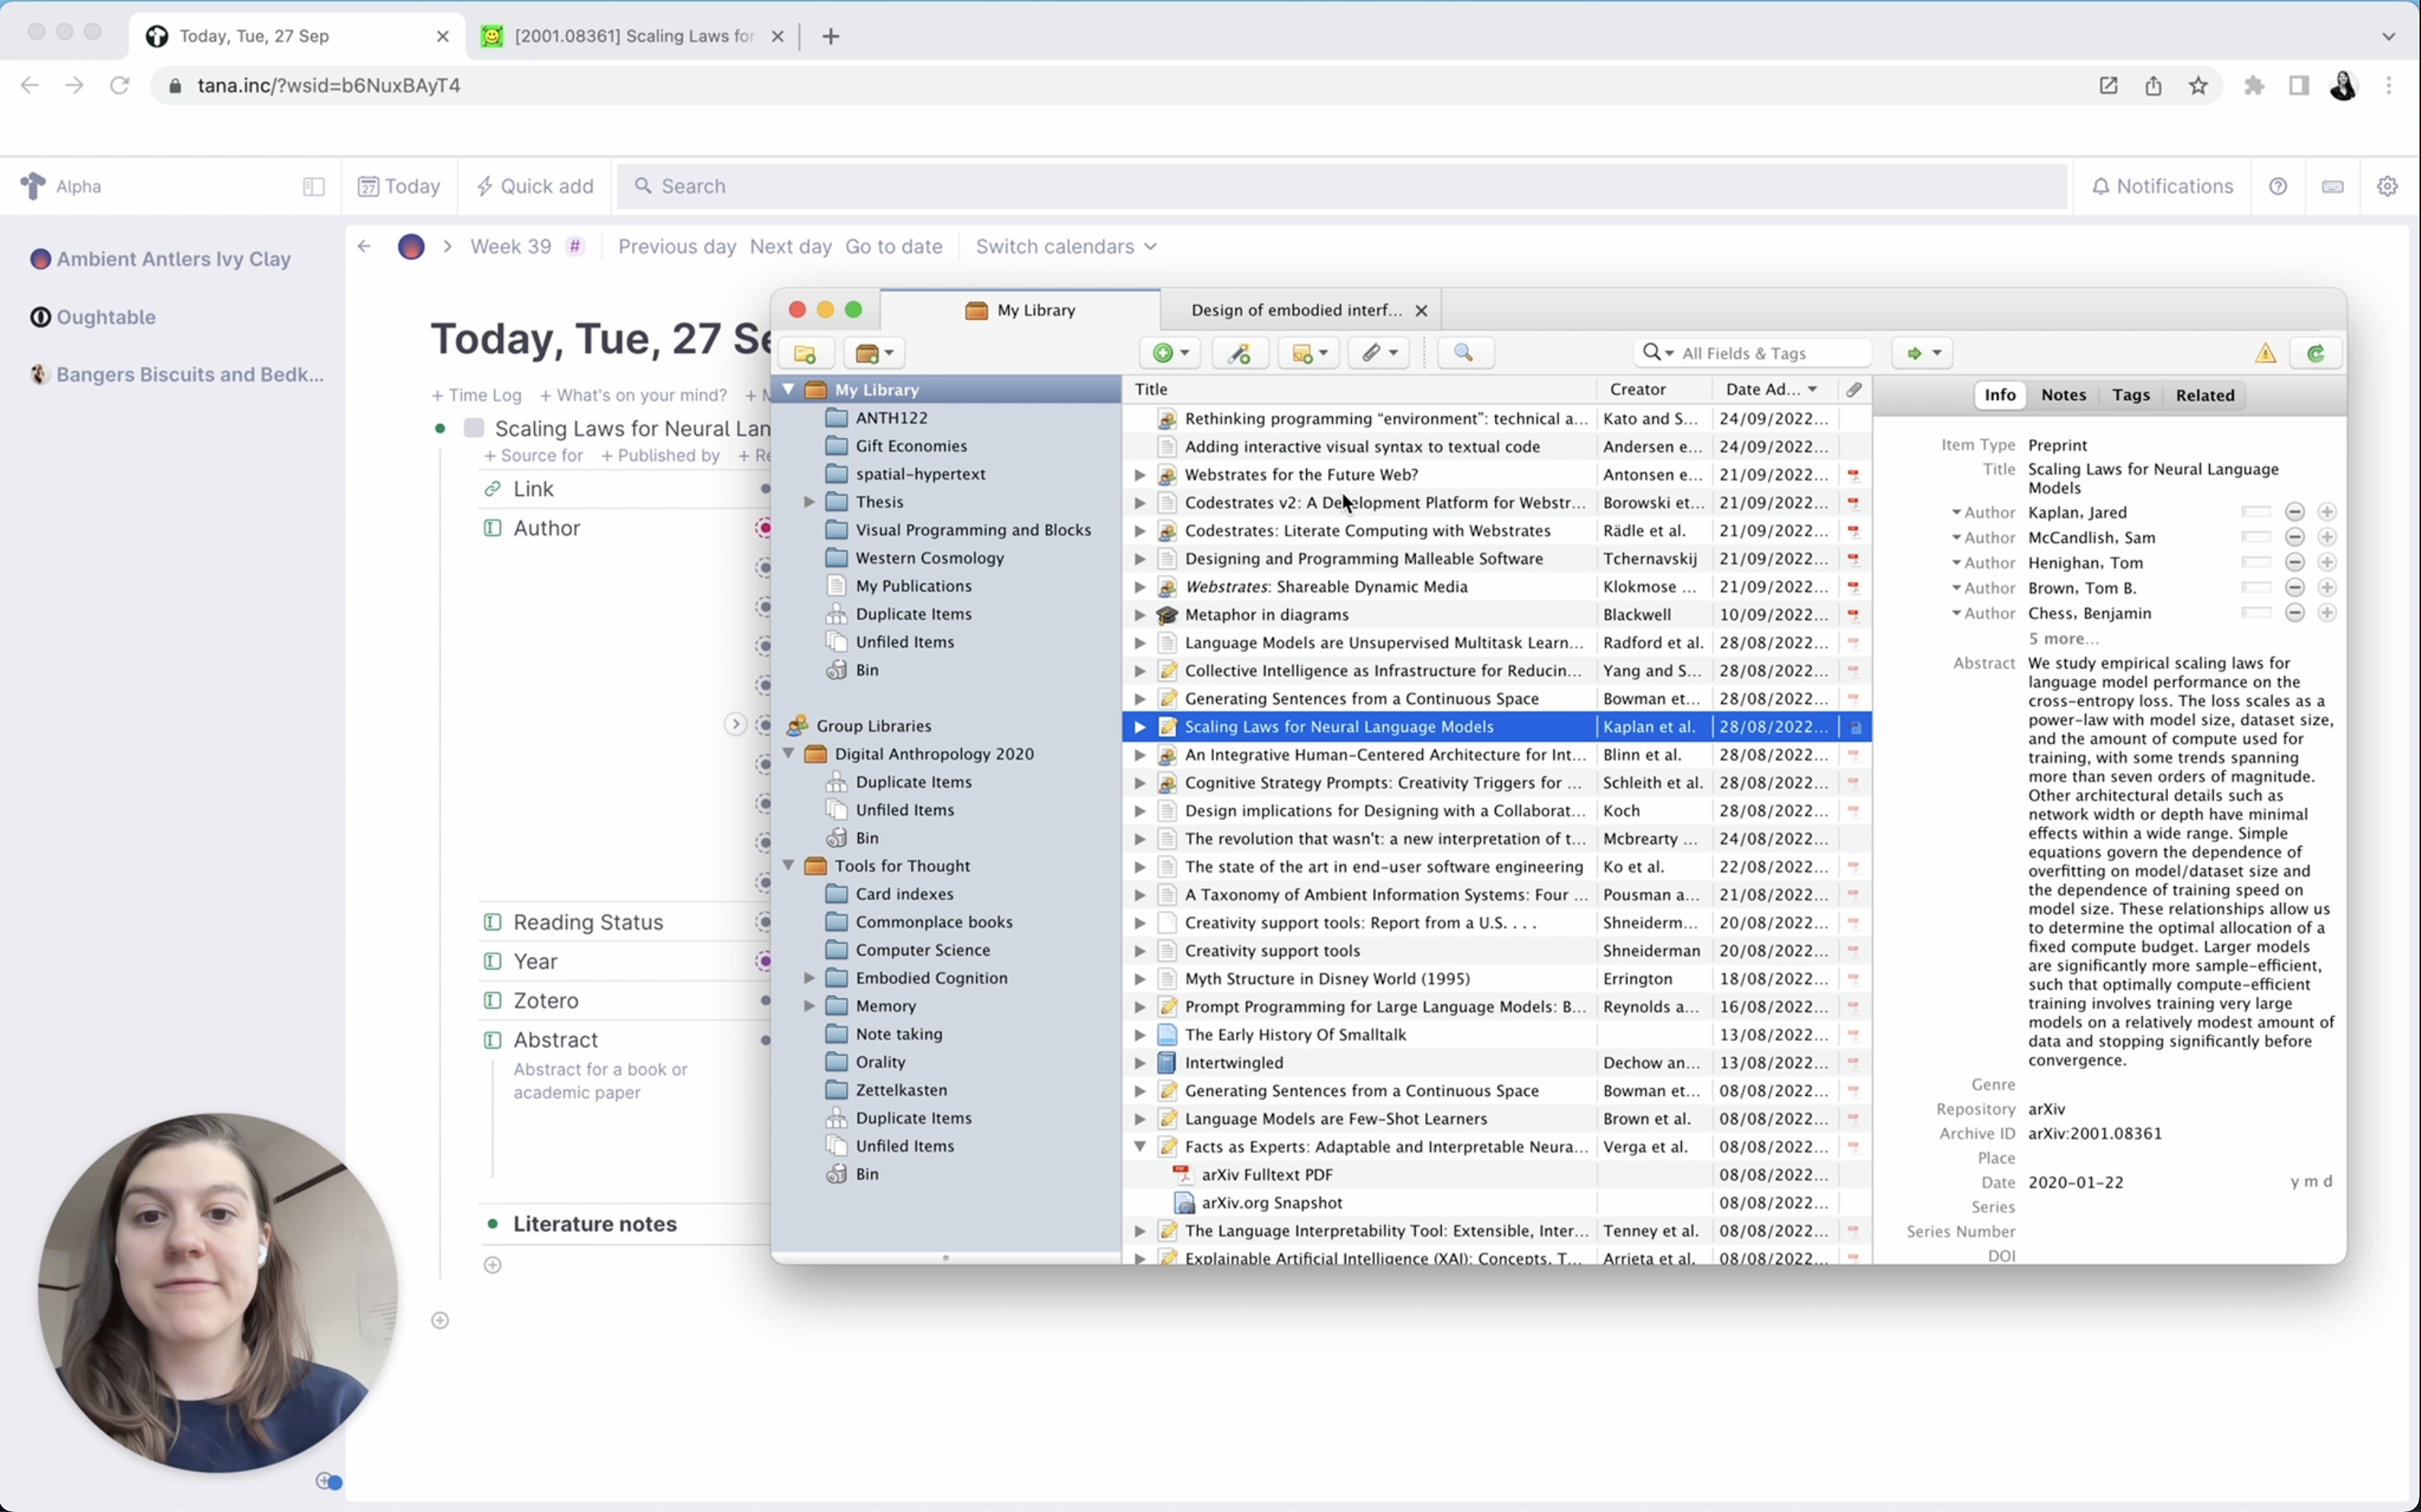This screenshot has width=2421, height=1512.
Task: Expand the Metaphor in diagrams item
Action: [x=1139, y=614]
